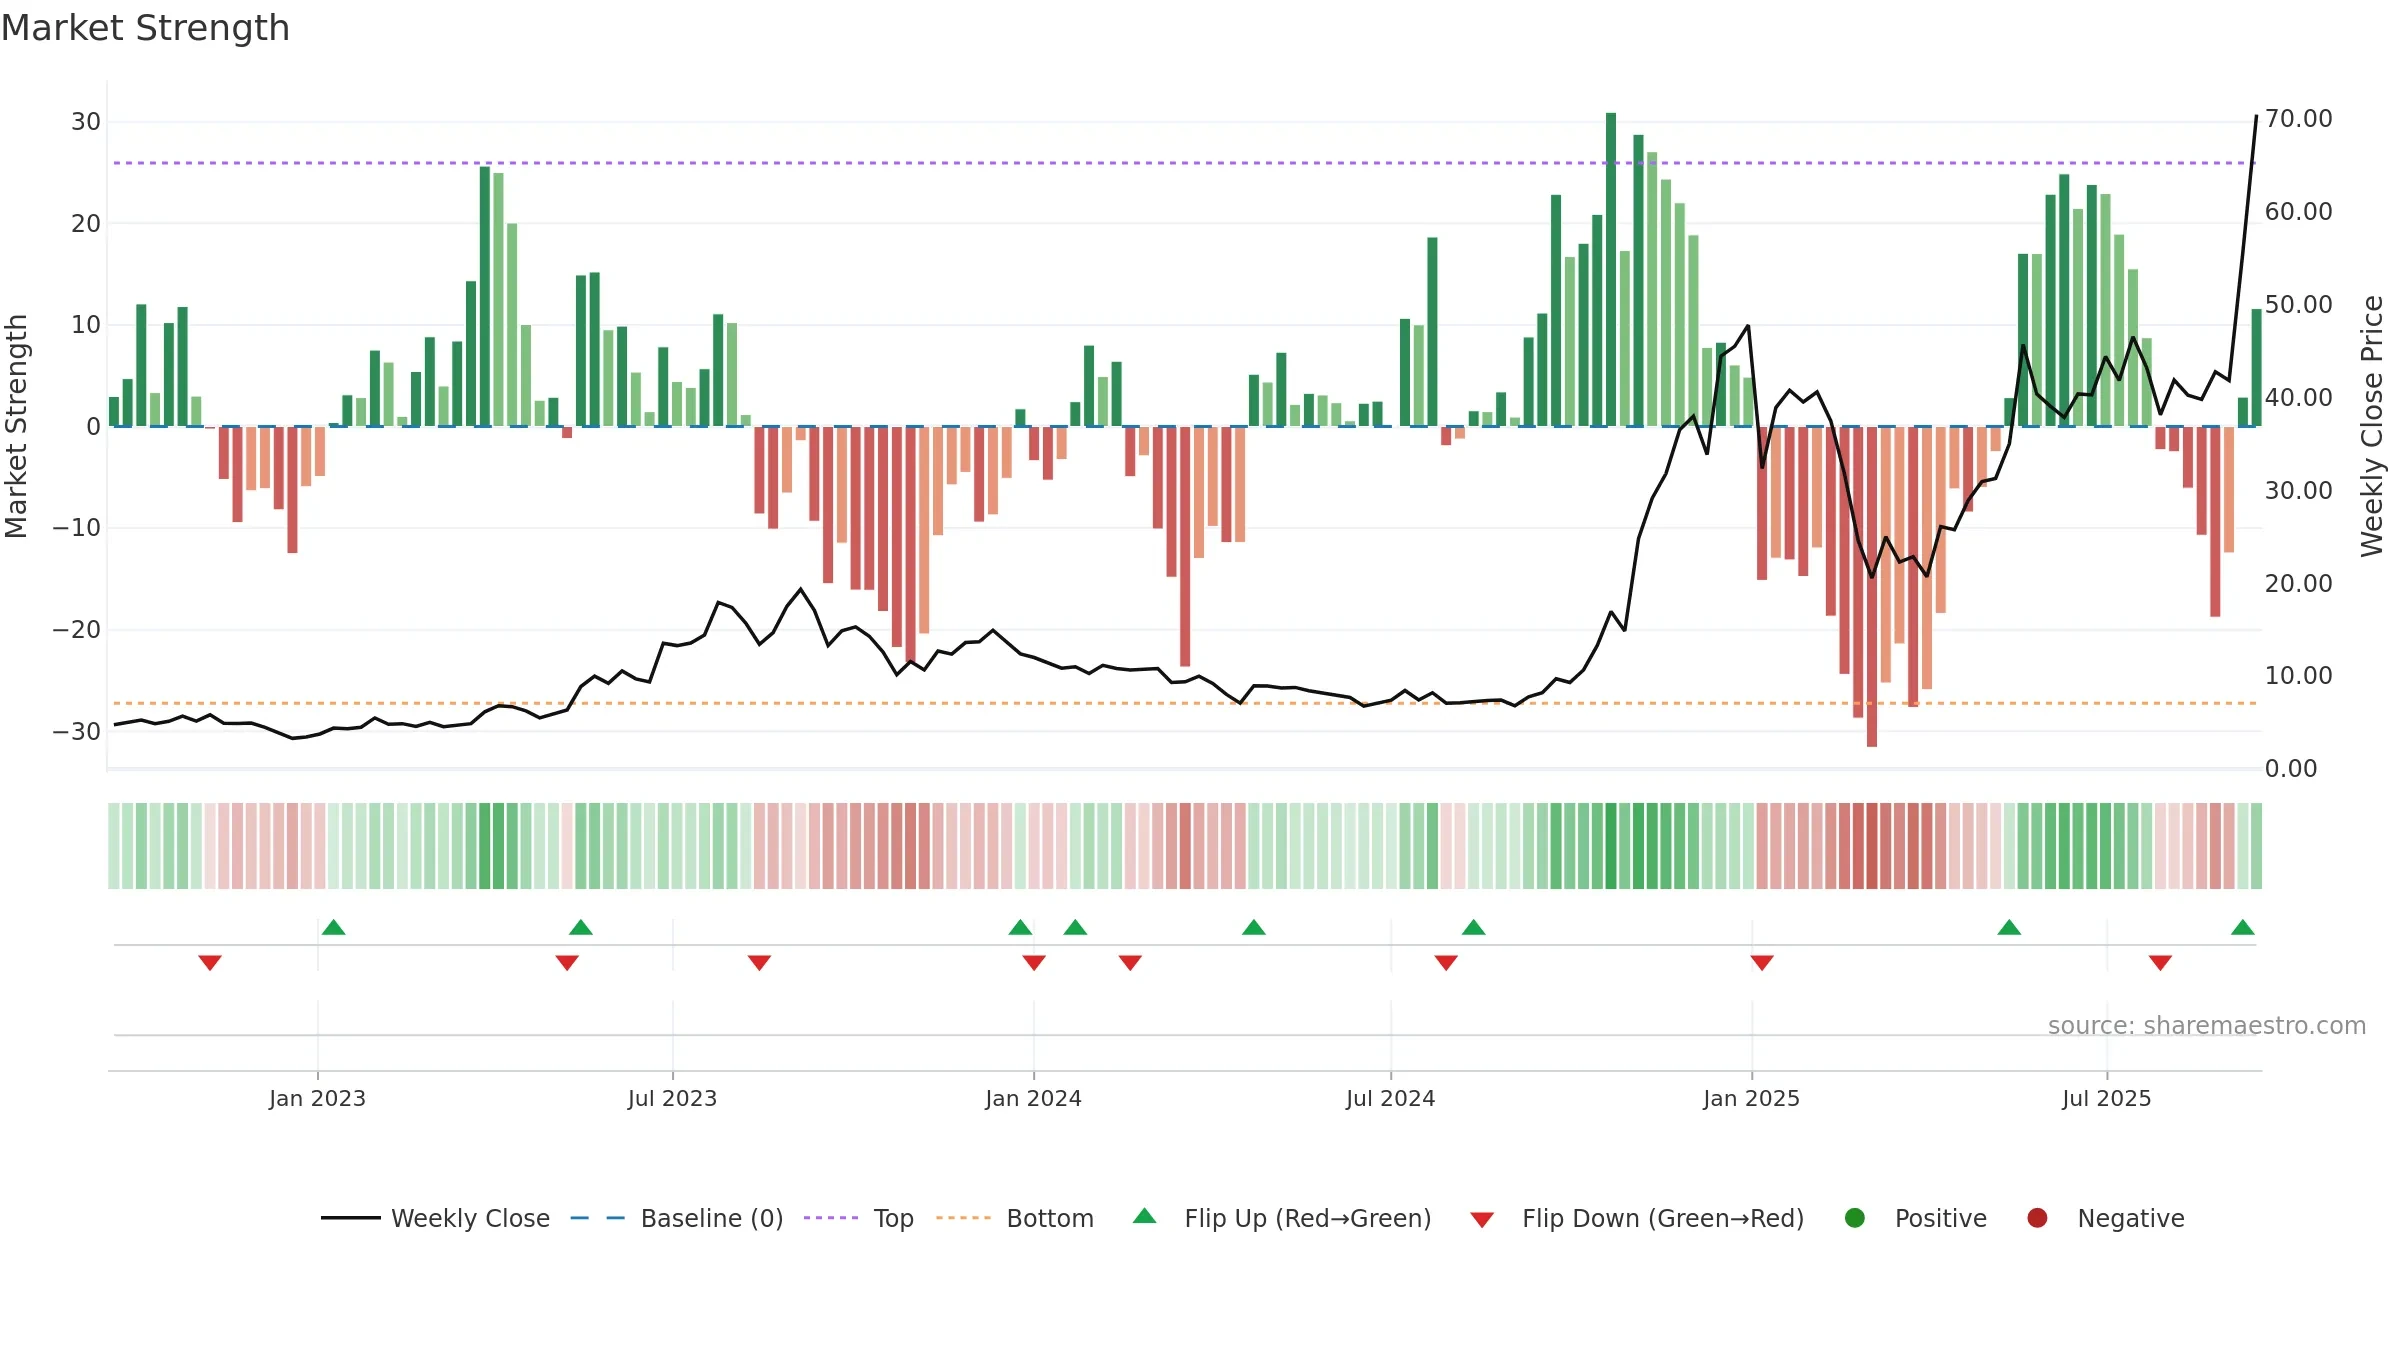Click the red Negative legend dot
This screenshot has height=1350, width=2400.
pos(2037,1218)
